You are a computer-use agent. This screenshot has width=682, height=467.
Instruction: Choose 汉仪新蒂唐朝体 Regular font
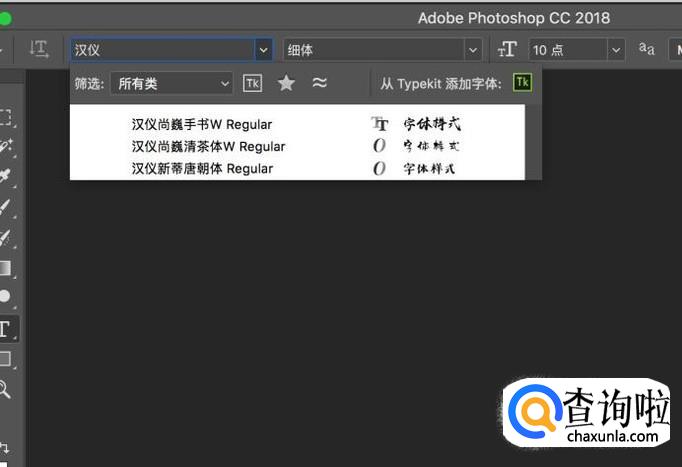(x=202, y=168)
